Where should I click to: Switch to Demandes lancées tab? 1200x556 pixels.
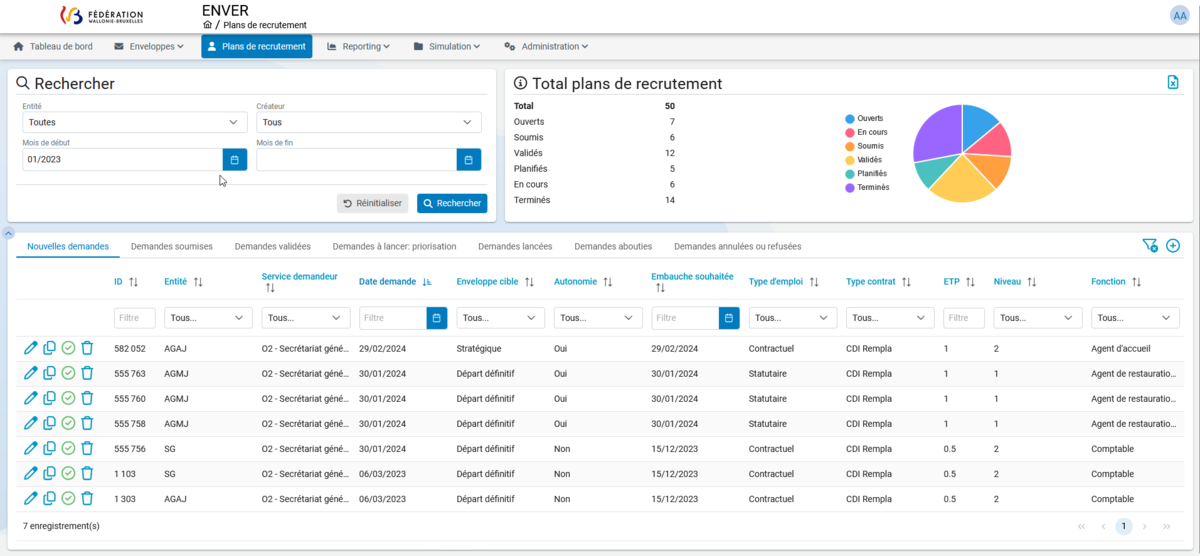(x=515, y=246)
